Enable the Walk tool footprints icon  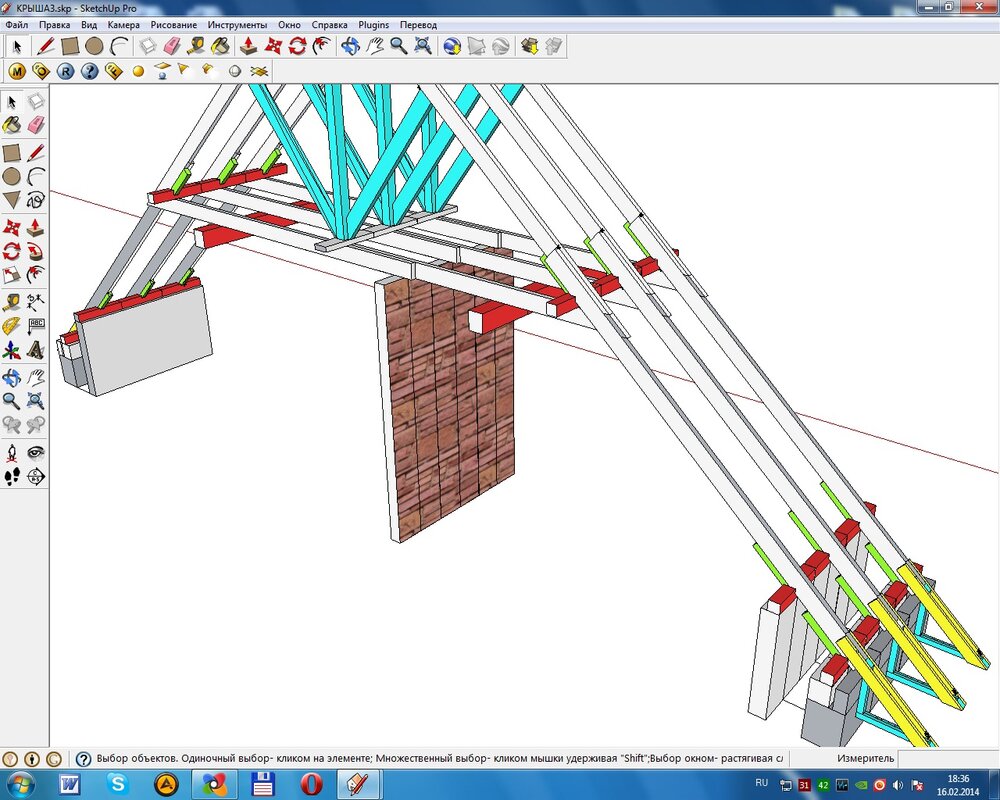(x=11, y=476)
